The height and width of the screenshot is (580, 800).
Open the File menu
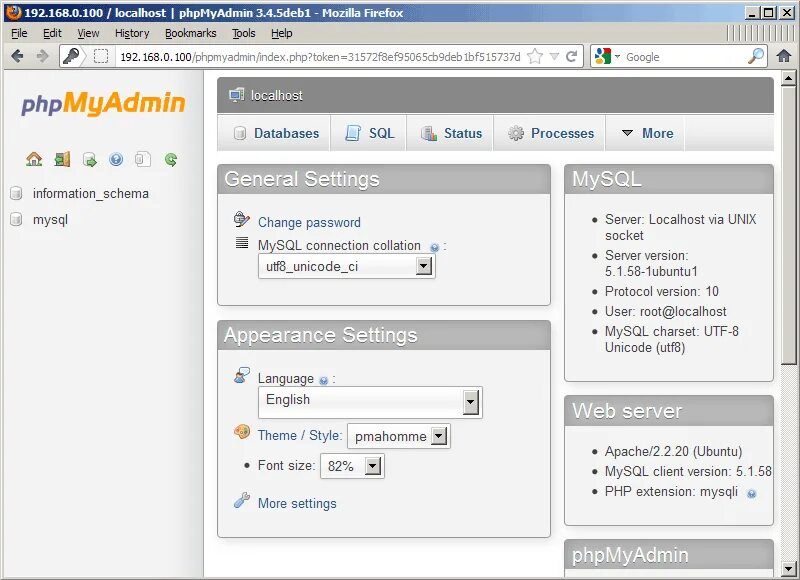(19, 33)
